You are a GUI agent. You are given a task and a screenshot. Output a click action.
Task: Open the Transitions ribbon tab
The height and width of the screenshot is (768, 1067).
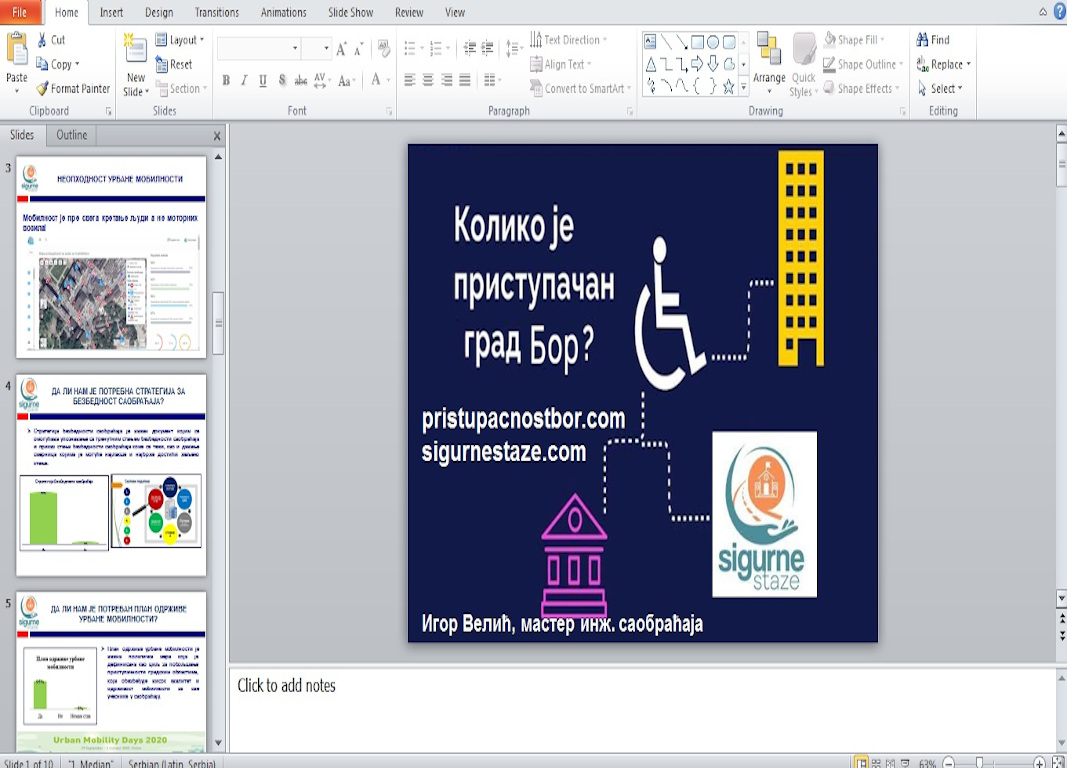click(217, 13)
